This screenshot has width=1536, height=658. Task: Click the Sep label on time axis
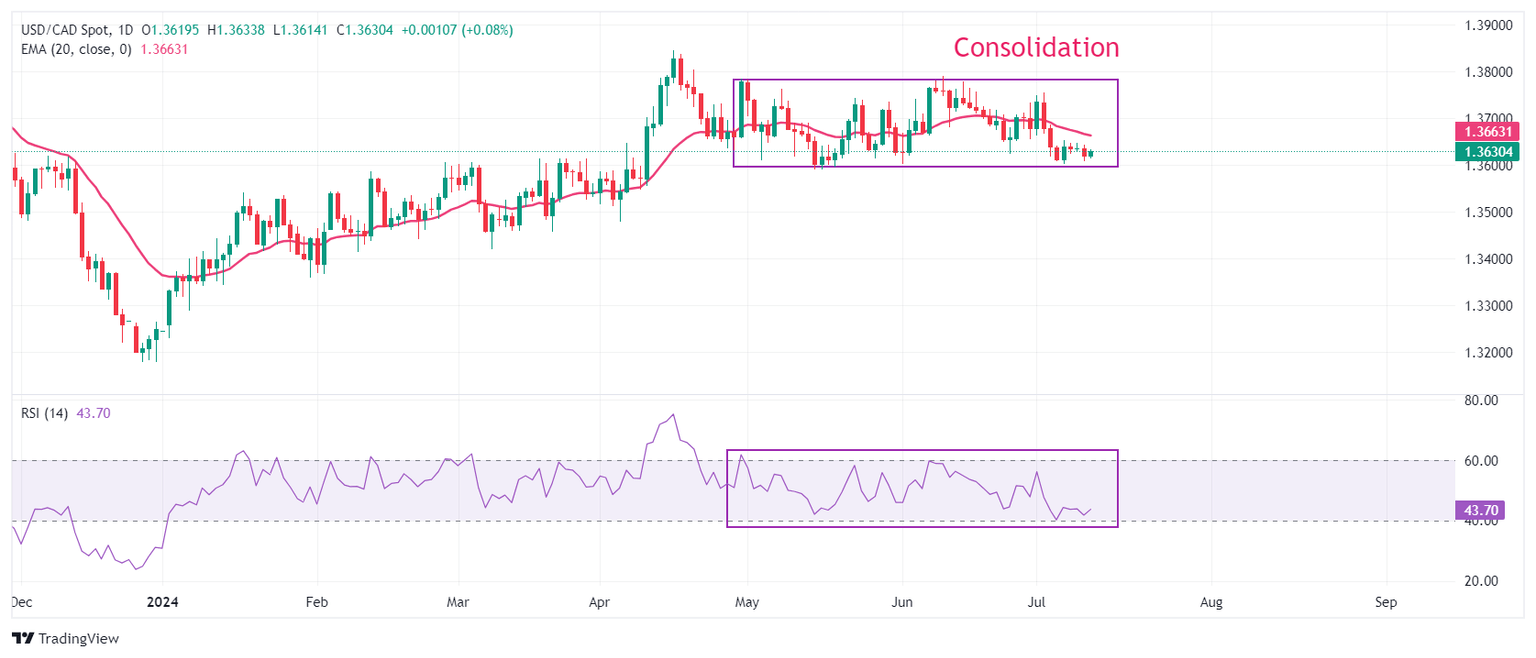click(x=1386, y=603)
